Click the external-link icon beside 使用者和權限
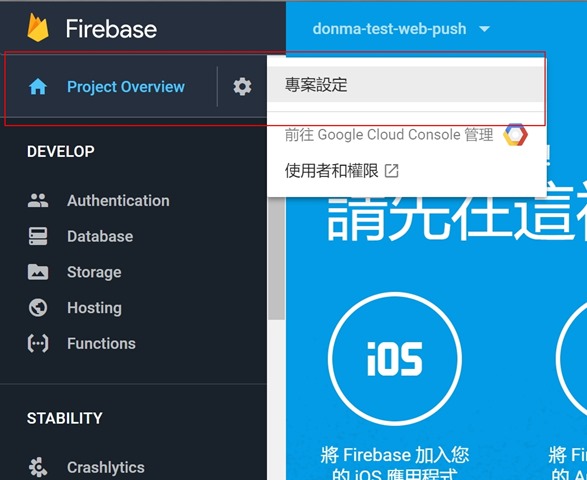Image resolution: width=587 pixels, height=480 pixels. click(392, 171)
